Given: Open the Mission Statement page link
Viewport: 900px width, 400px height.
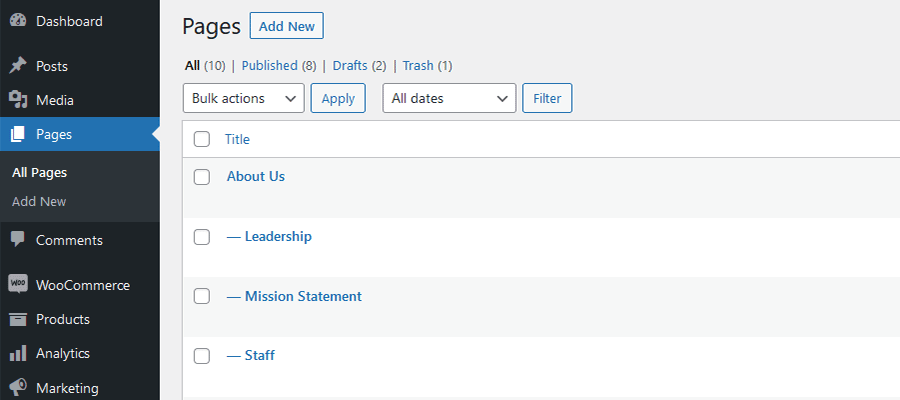Looking at the screenshot, I should pos(303,296).
